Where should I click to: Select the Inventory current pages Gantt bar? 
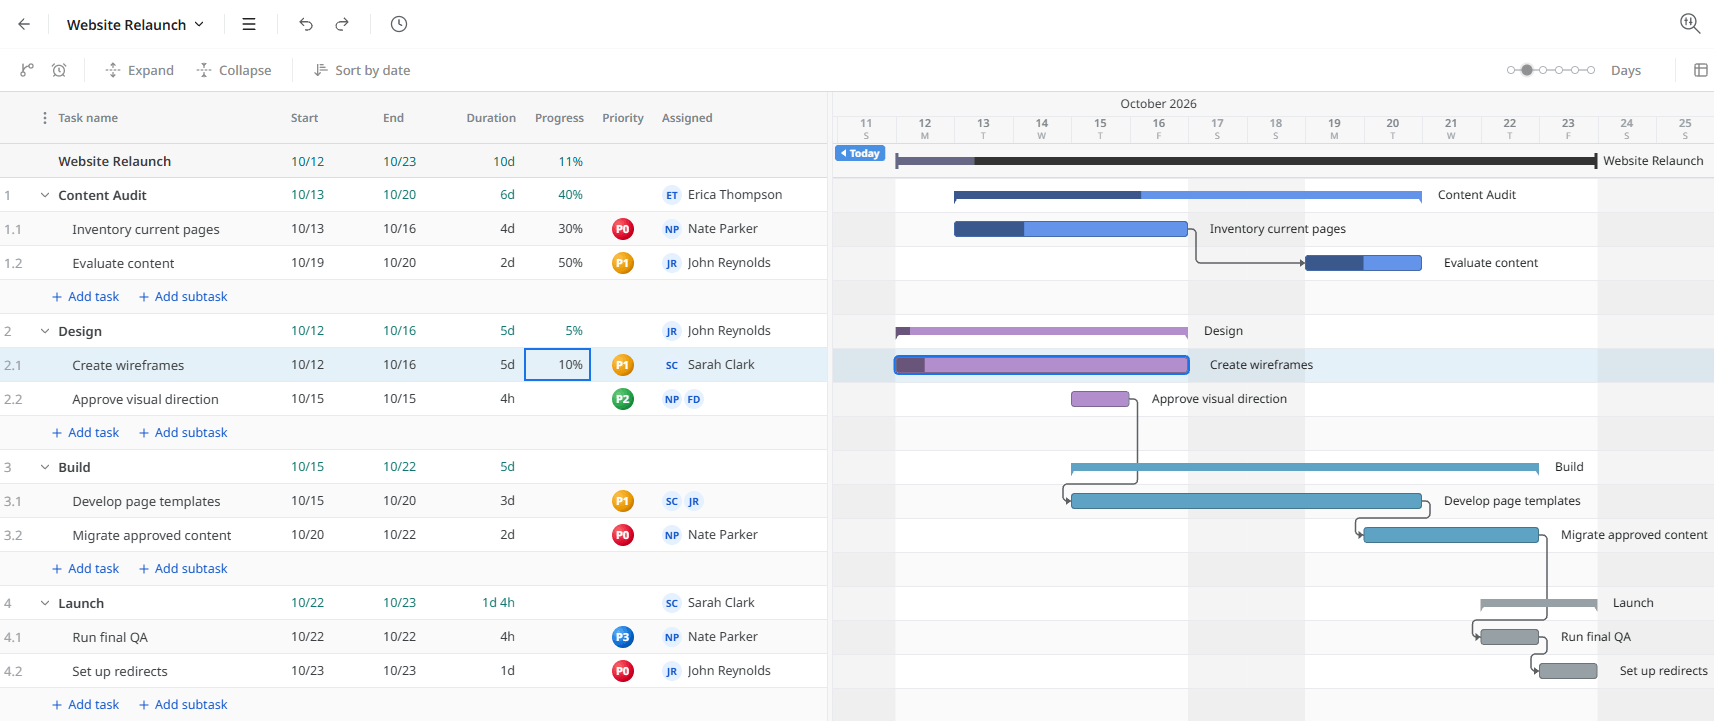1071,229
